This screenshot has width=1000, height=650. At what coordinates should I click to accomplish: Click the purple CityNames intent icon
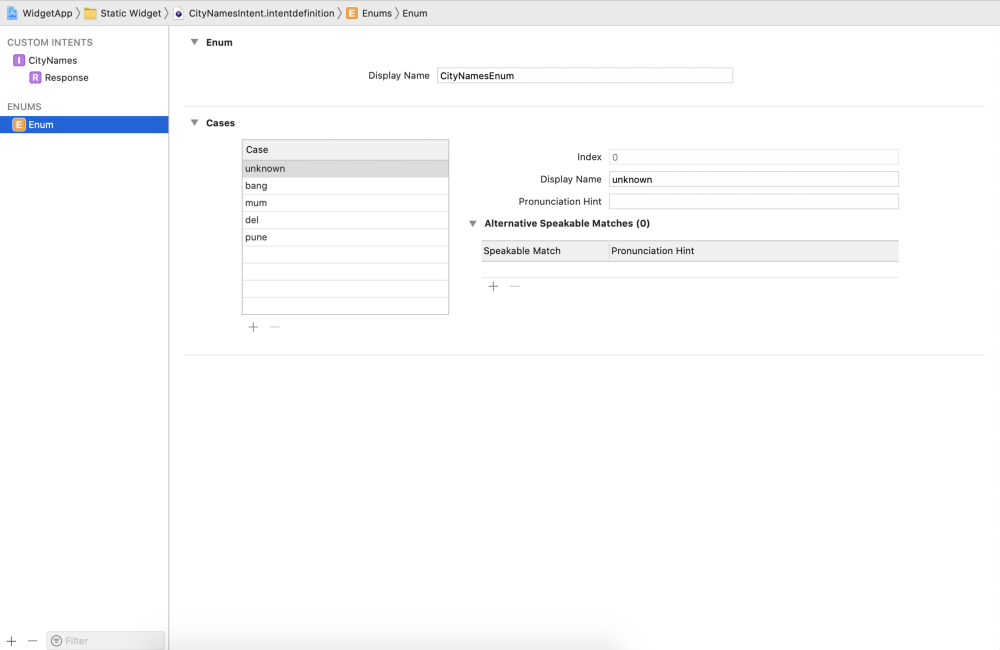click(19, 60)
